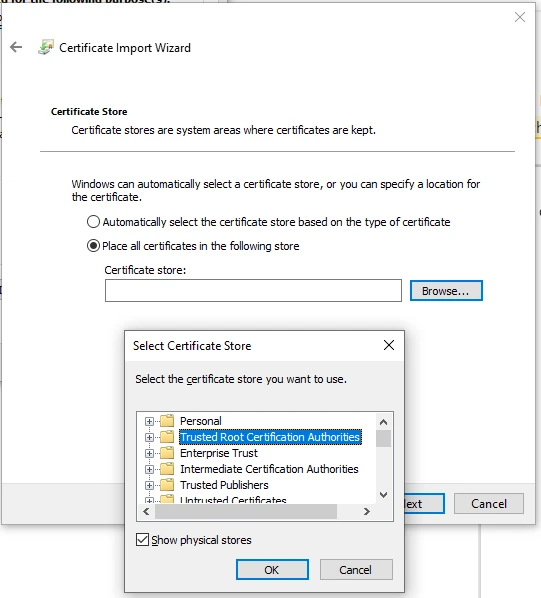Close the Certificate Import Wizard window
The height and width of the screenshot is (598, 541).
tap(520, 17)
